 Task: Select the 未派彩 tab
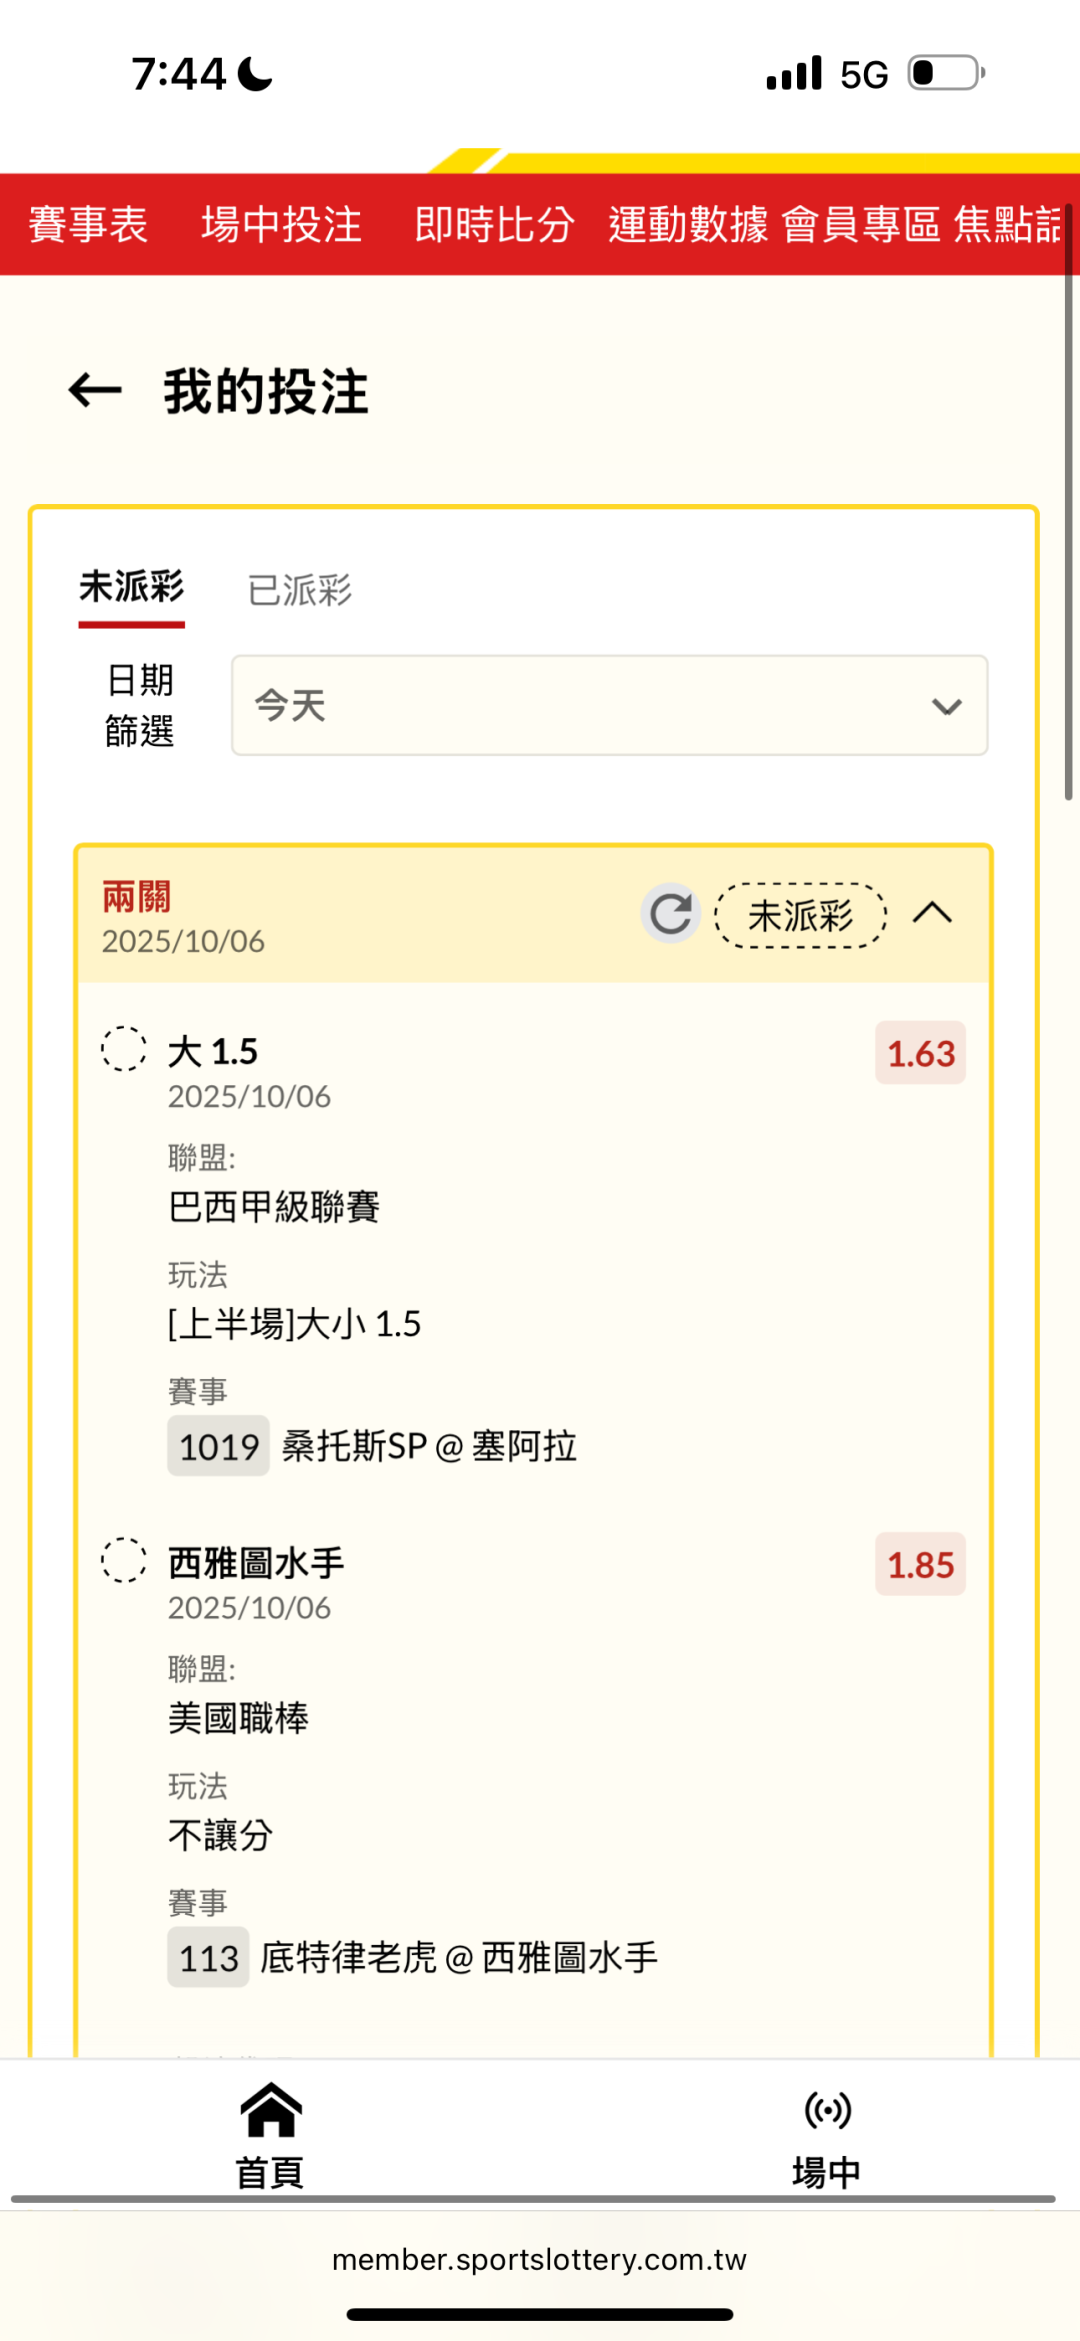pos(132,588)
